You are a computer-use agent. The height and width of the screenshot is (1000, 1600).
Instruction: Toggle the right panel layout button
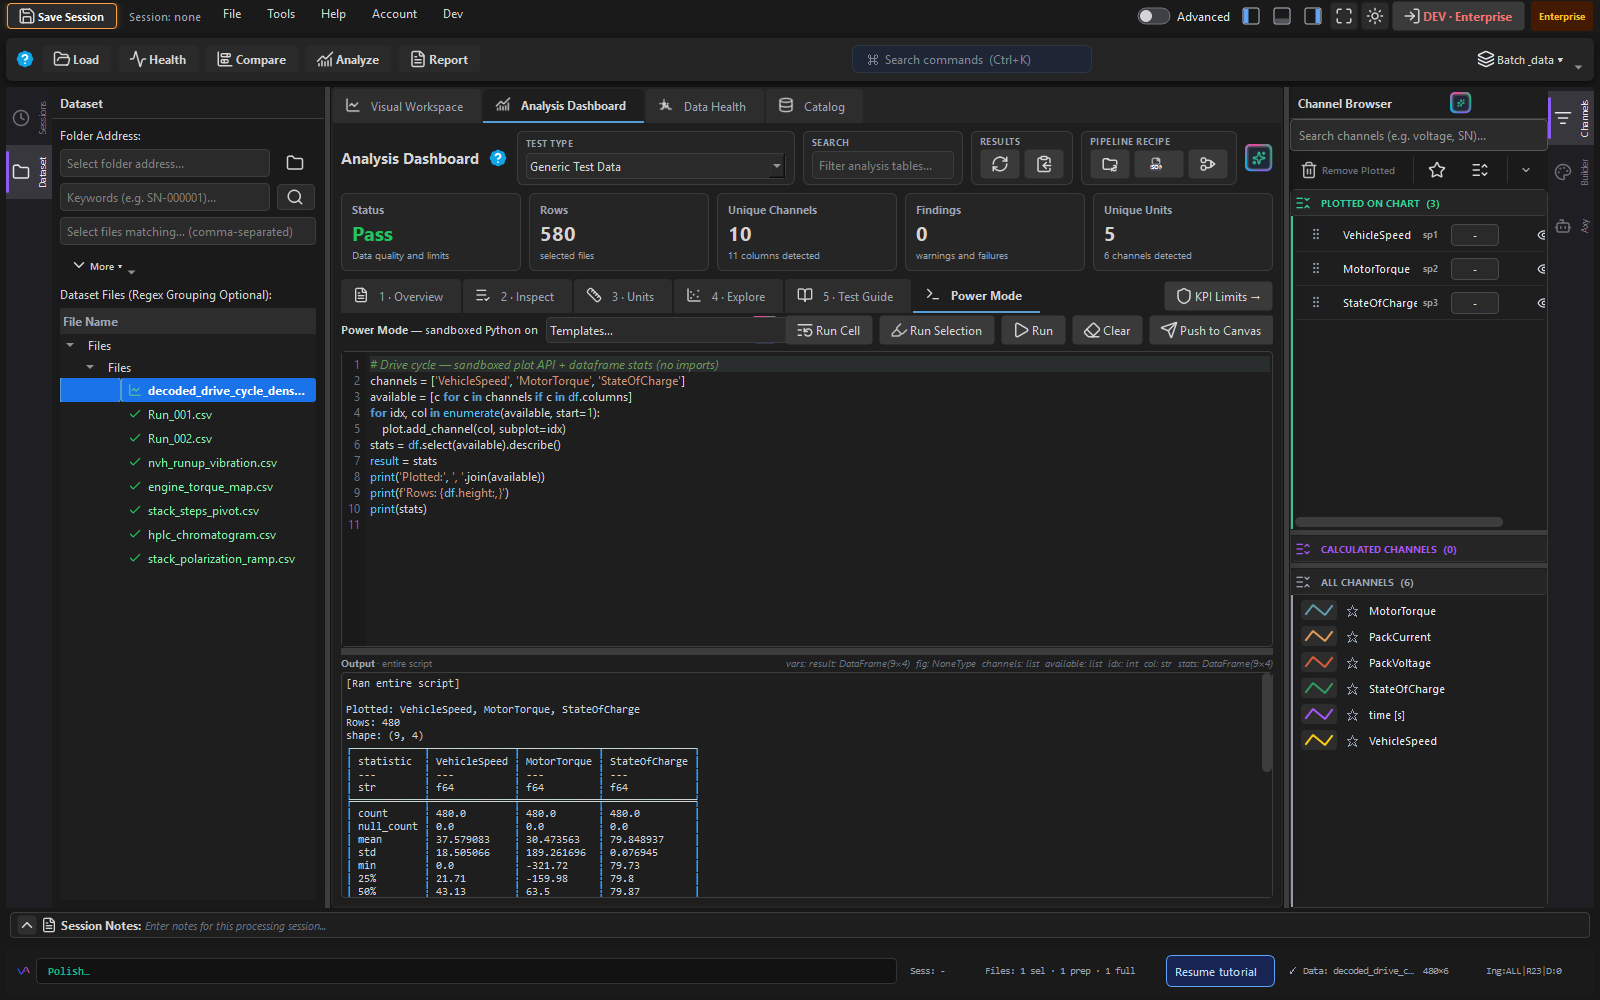1313,16
